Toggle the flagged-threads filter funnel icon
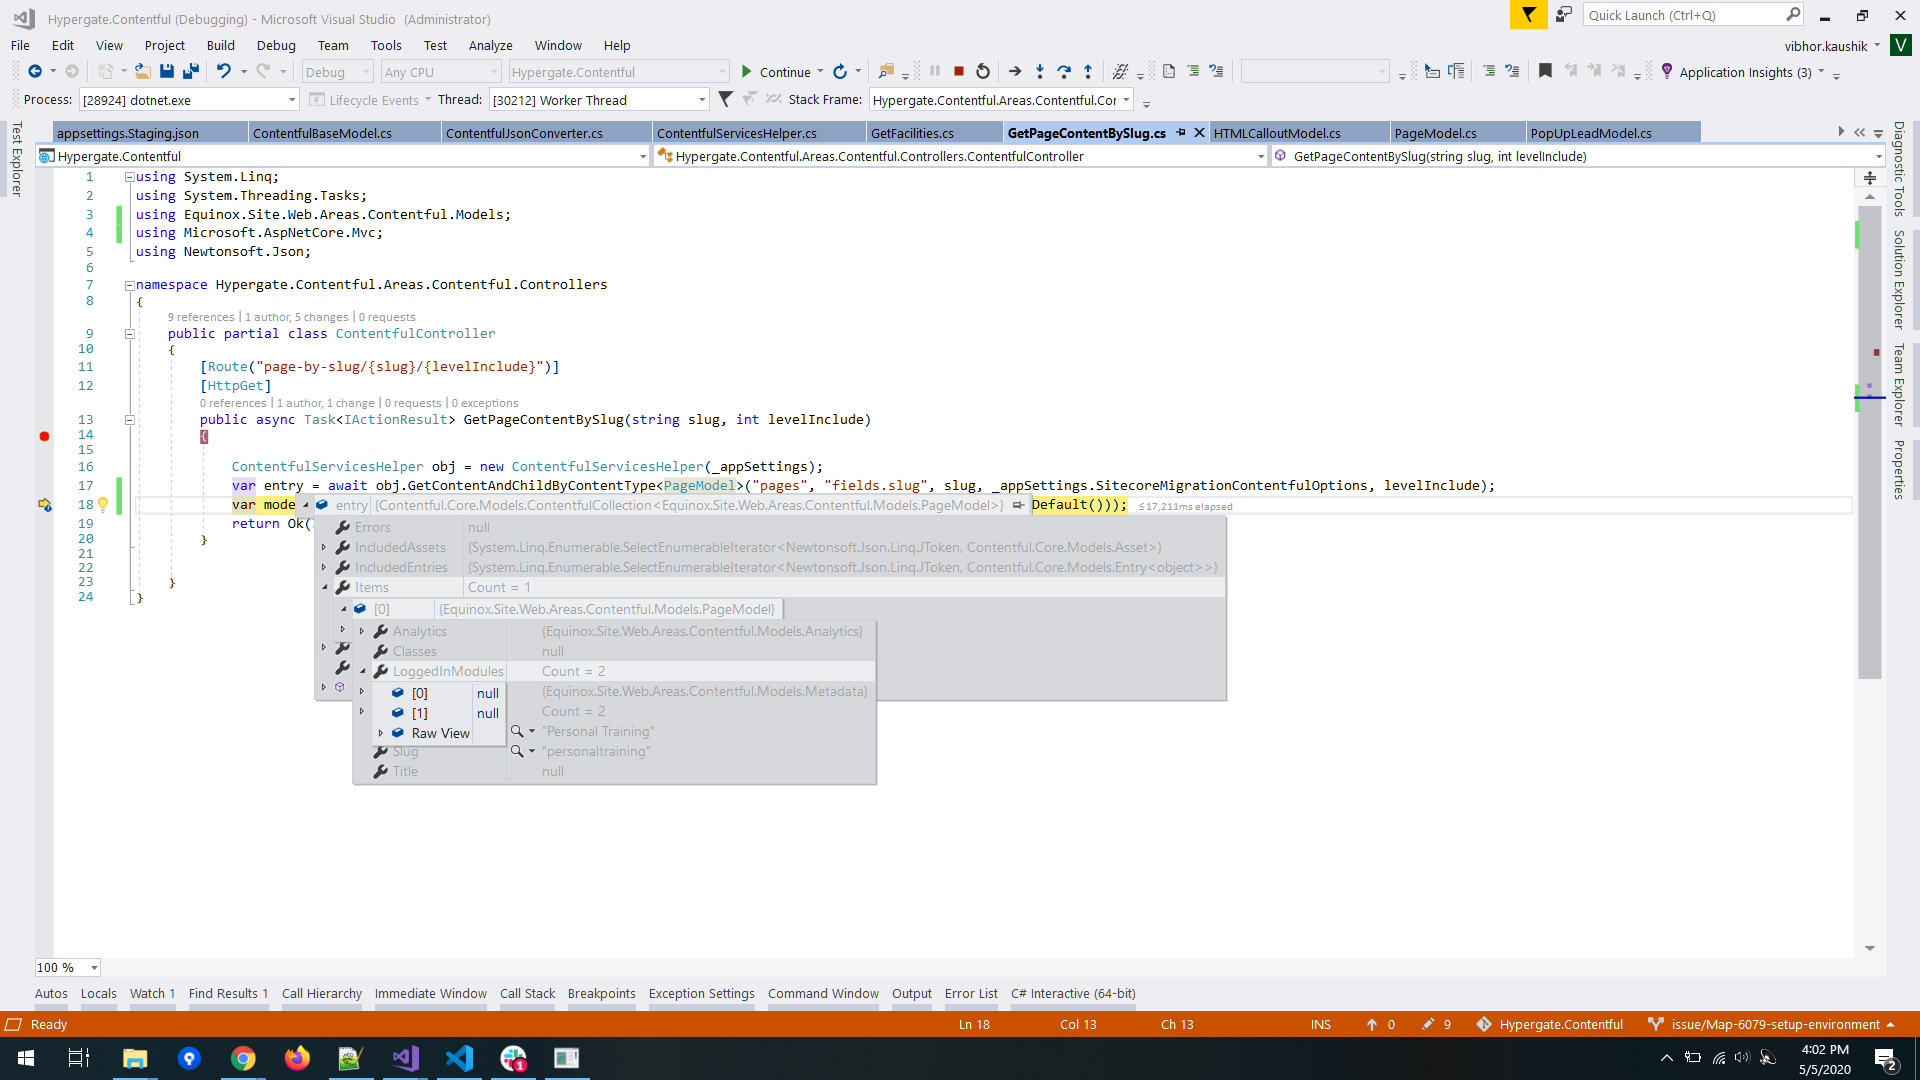The height and width of the screenshot is (1080, 1920). point(725,99)
